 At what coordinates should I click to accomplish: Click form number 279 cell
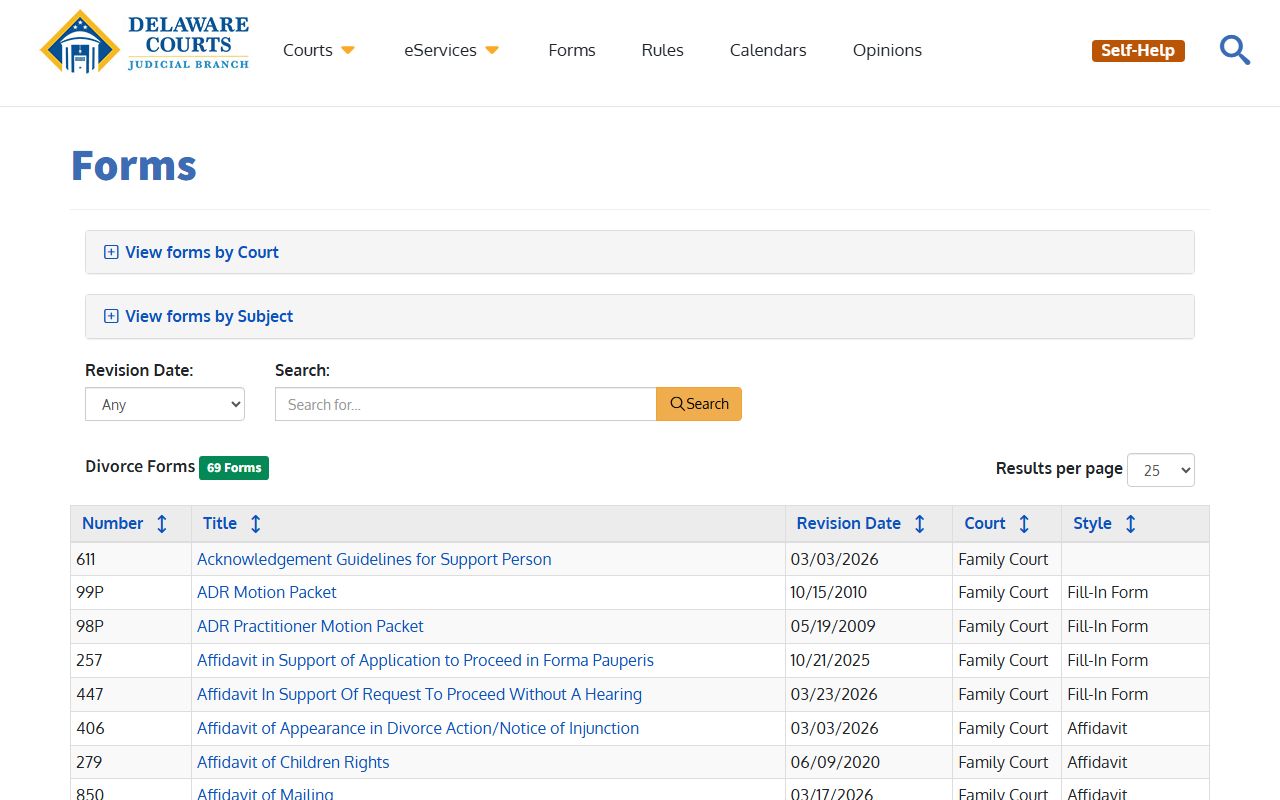pos(131,762)
